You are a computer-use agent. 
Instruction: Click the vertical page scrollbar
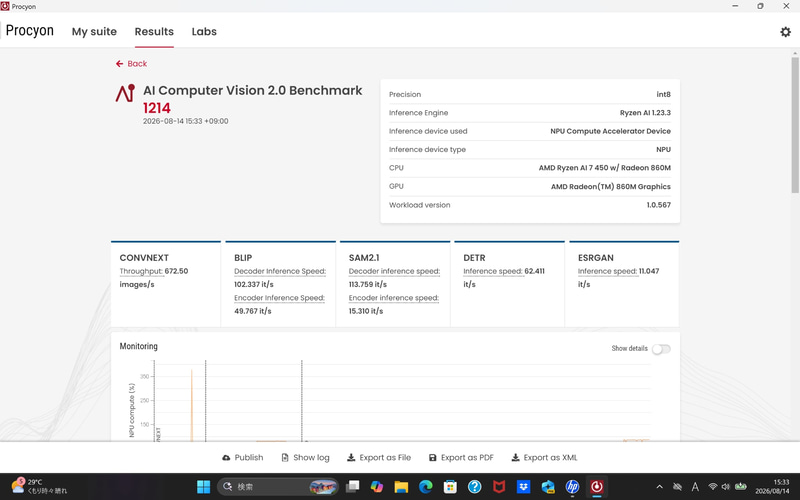795,125
